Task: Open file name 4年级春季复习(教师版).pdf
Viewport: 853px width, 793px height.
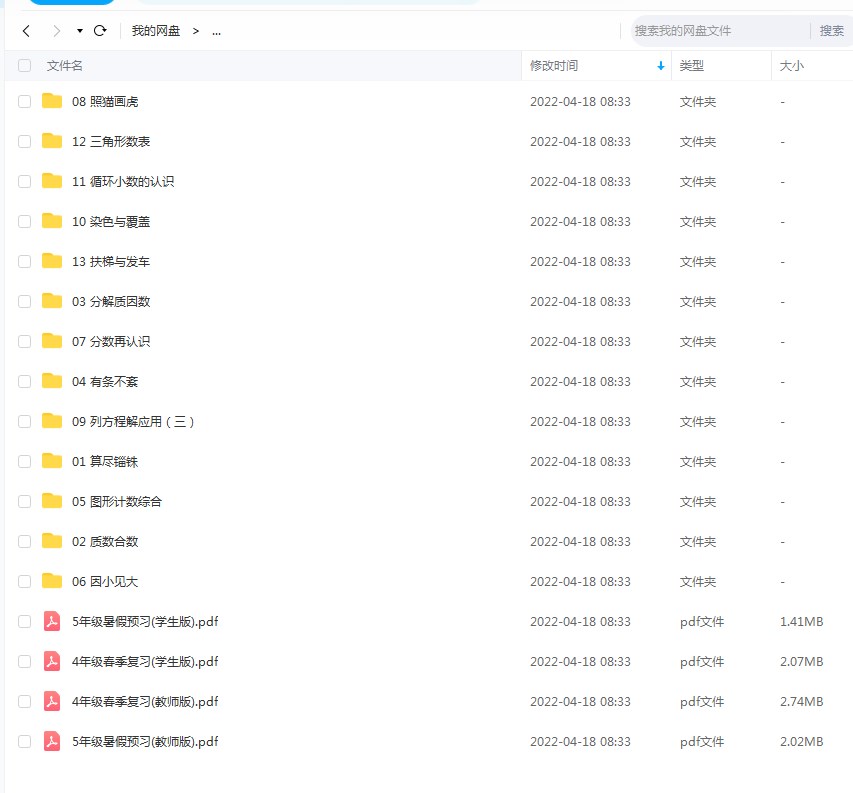Action: click(x=145, y=701)
